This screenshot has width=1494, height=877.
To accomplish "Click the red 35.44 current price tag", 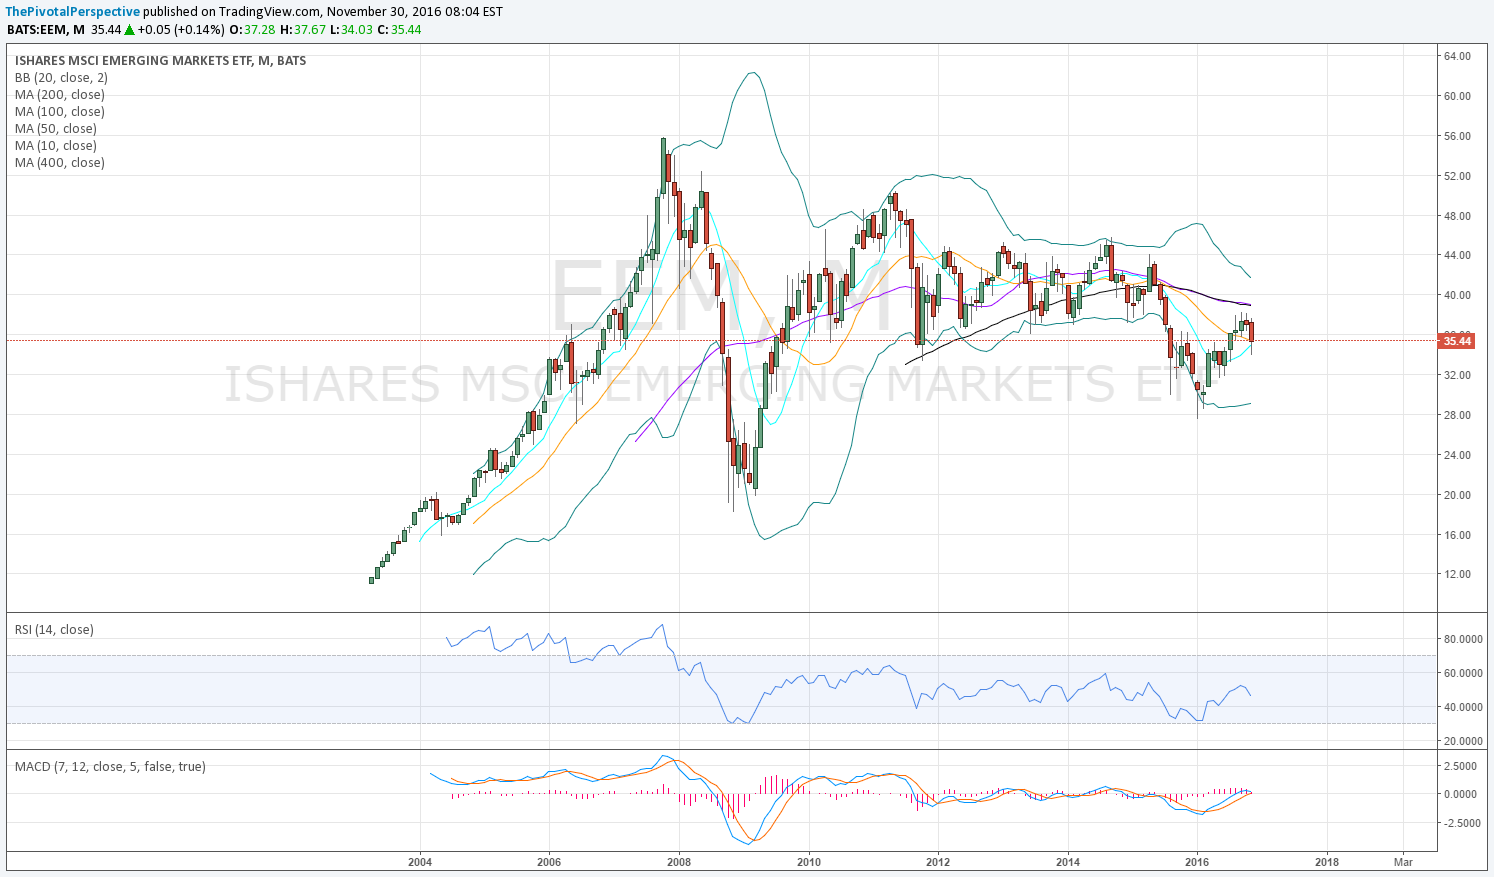I will (x=1457, y=341).
